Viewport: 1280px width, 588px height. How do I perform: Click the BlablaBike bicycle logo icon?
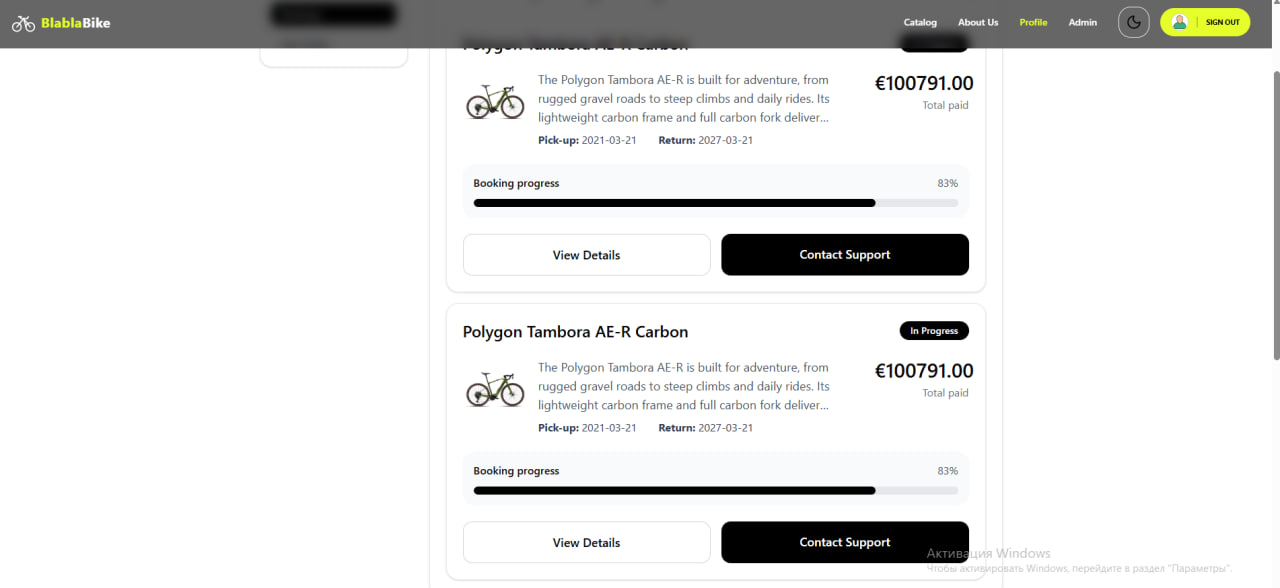click(x=24, y=22)
